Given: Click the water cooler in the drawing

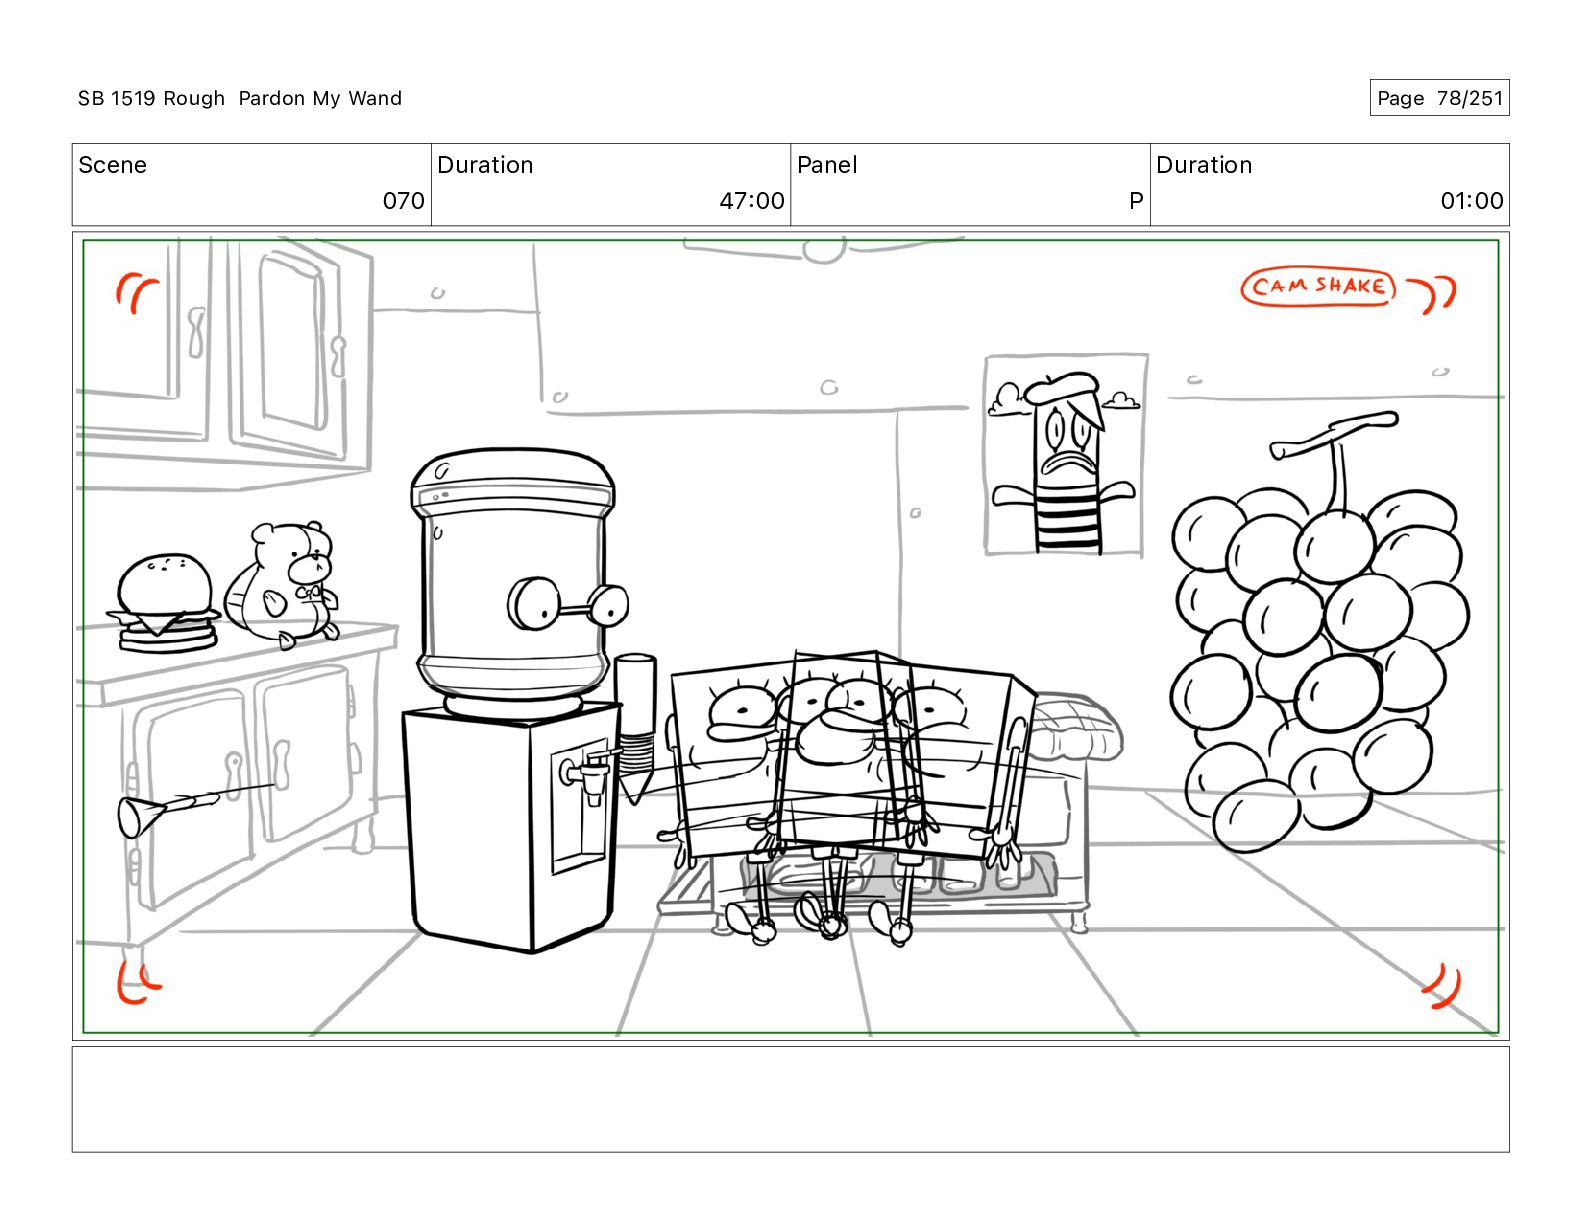Looking at the screenshot, I should (516, 700).
